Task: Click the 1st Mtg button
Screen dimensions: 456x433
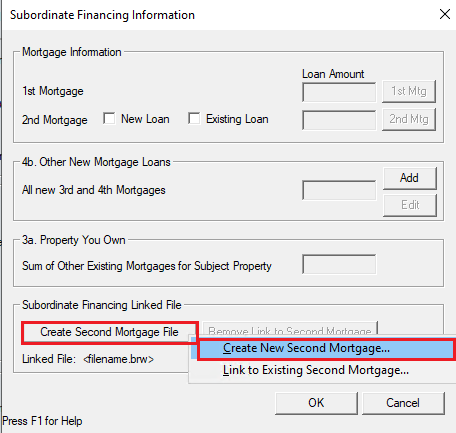Action: [x=409, y=91]
